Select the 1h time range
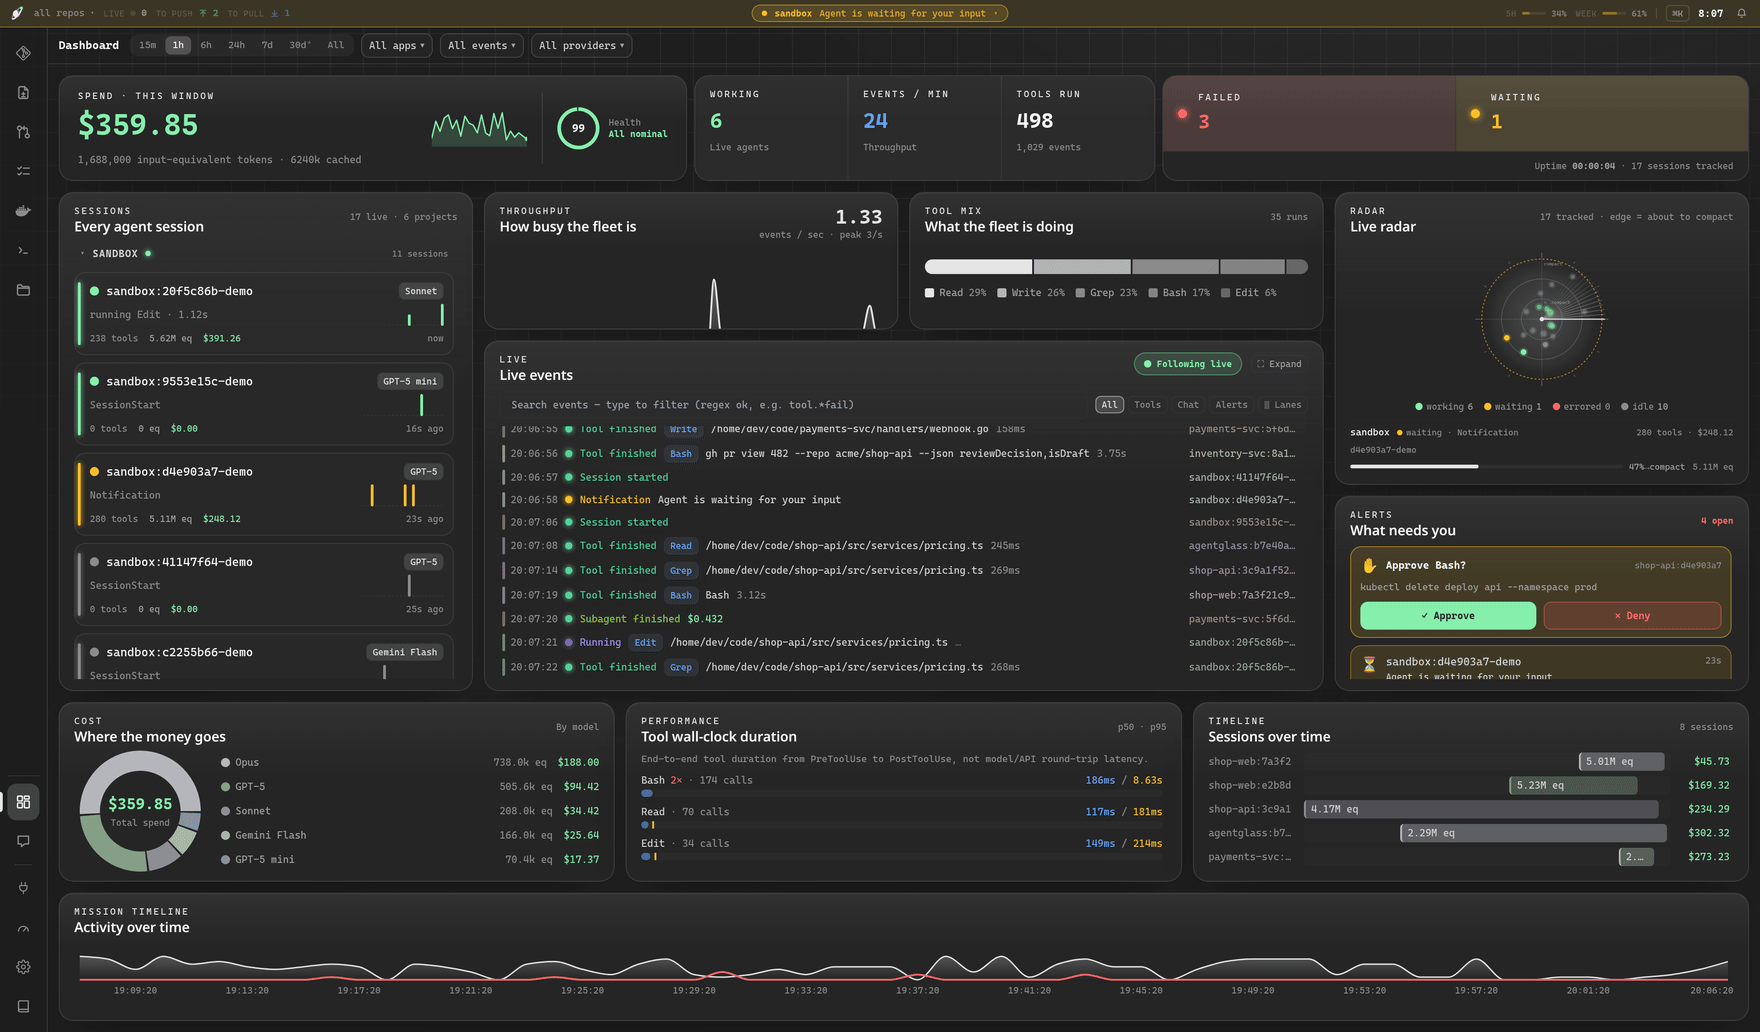 pos(178,45)
